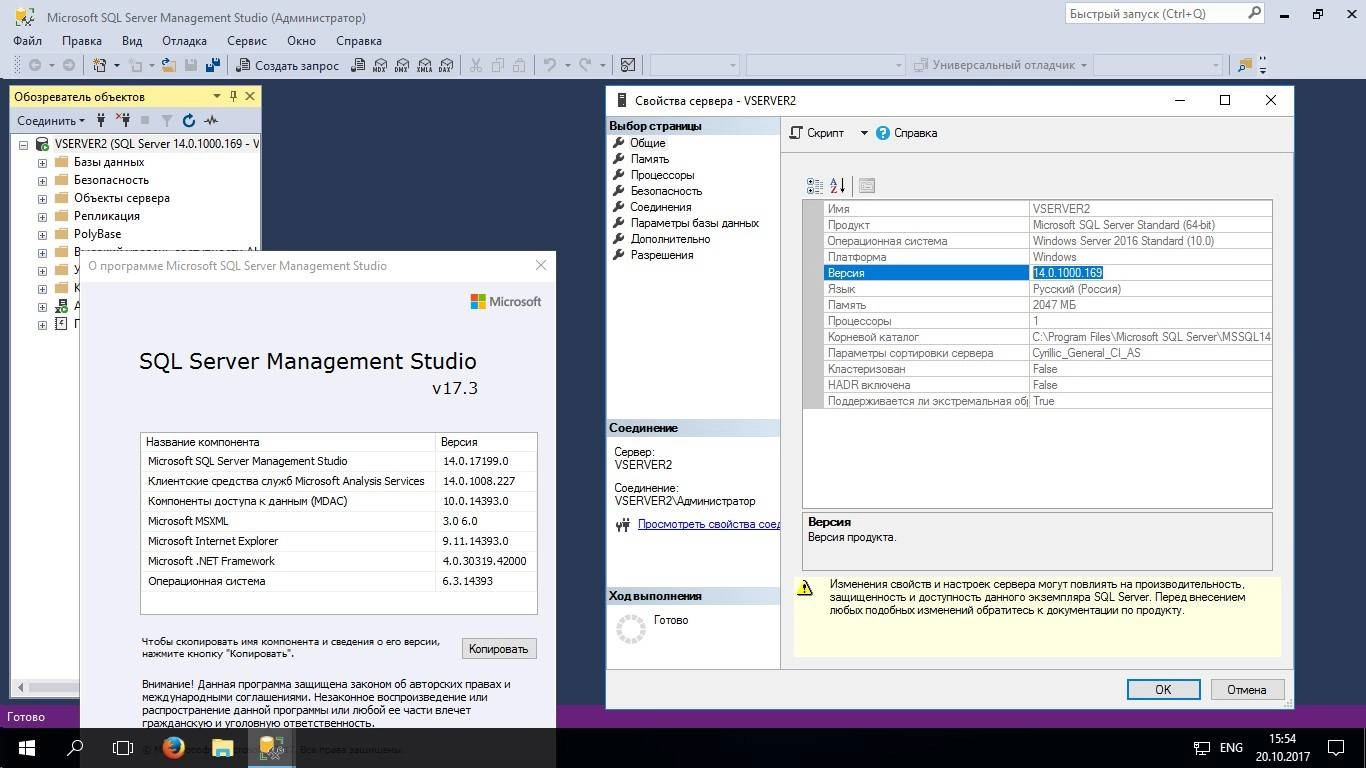Select the Память page
1366x768 pixels.
[650, 159]
